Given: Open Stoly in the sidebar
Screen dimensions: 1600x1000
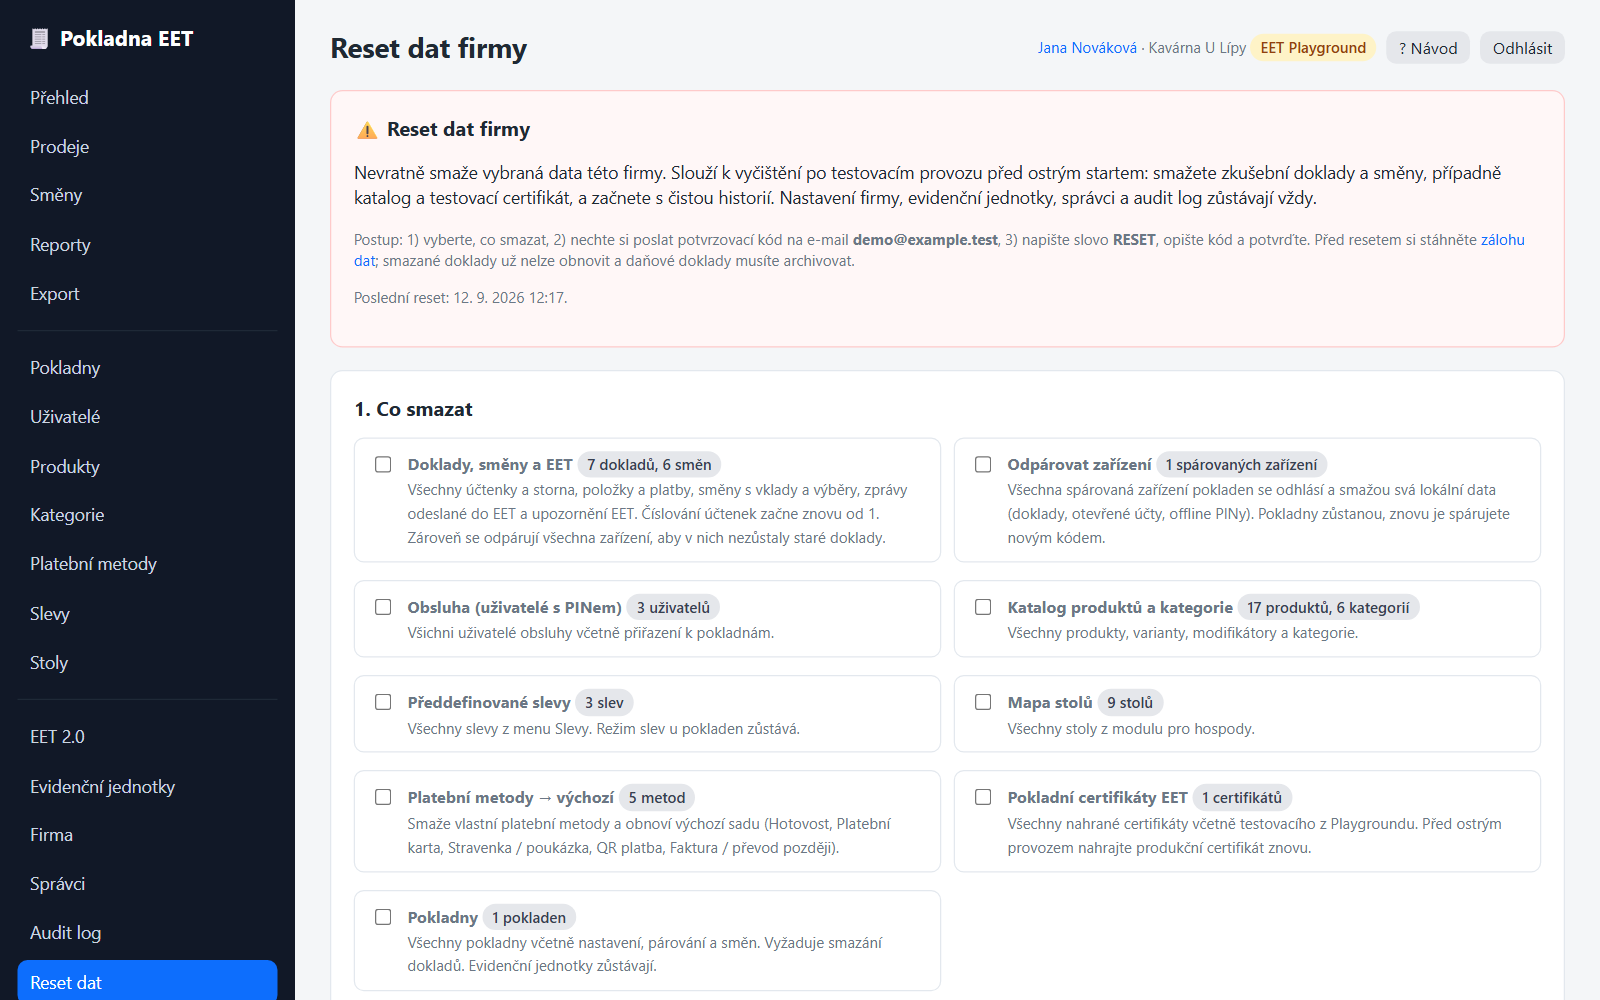Looking at the screenshot, I should click(147, 663).
